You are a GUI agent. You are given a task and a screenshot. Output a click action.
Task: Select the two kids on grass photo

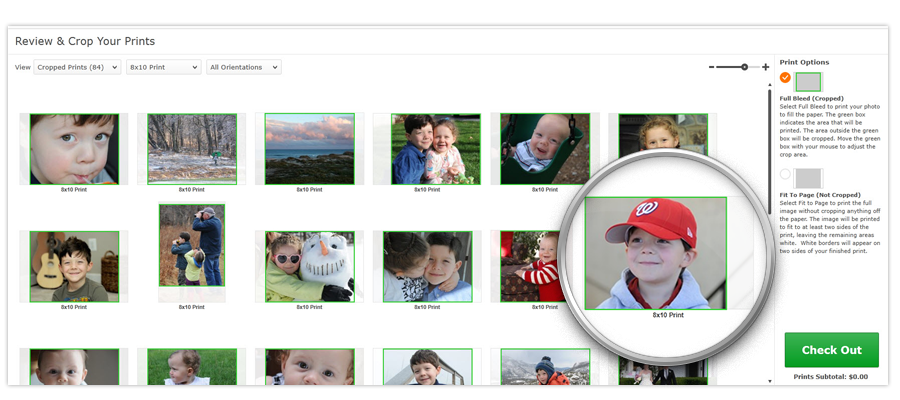436,149
